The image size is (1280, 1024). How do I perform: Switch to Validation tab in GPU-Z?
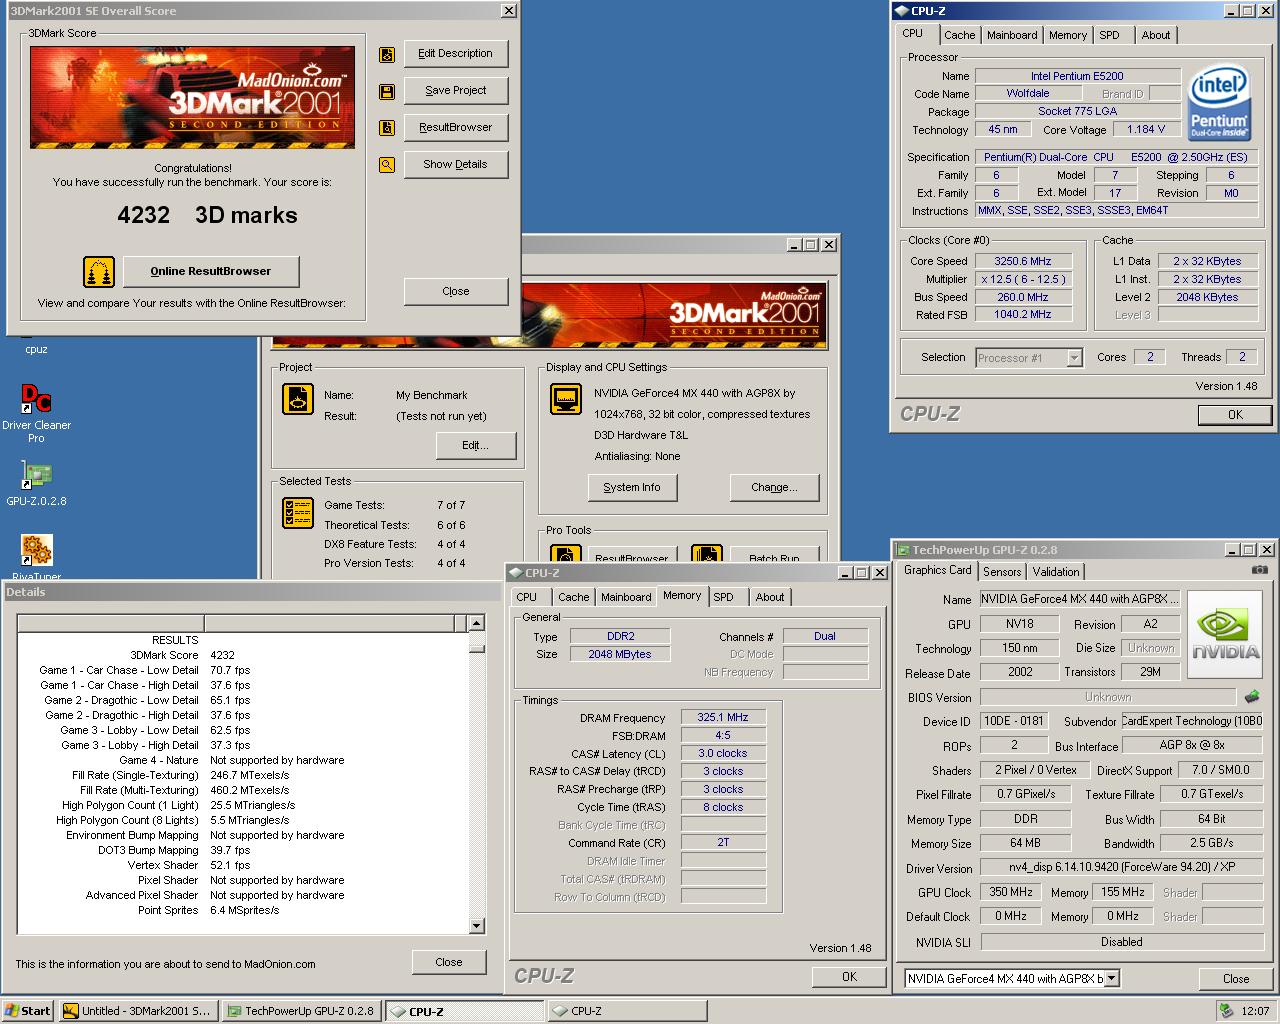[1056, 572]
